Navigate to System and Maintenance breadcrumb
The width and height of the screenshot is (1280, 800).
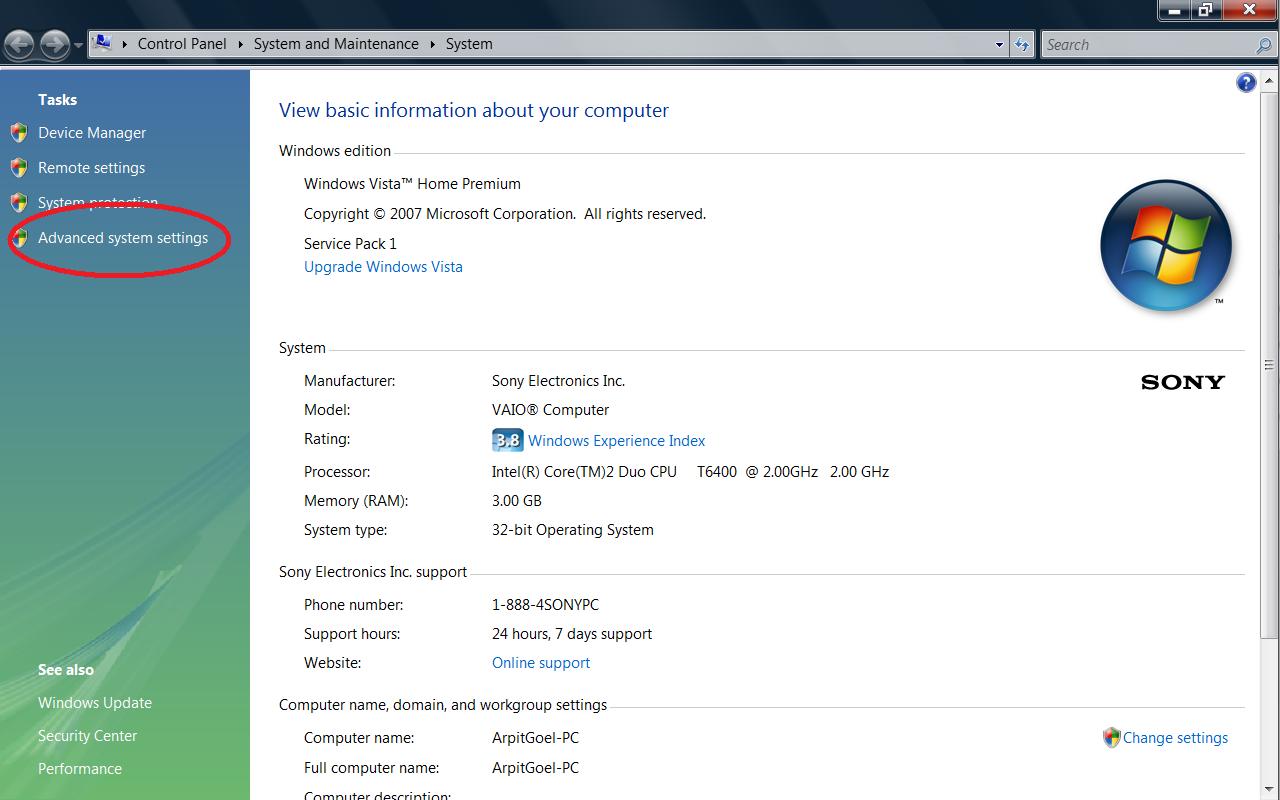335,44
